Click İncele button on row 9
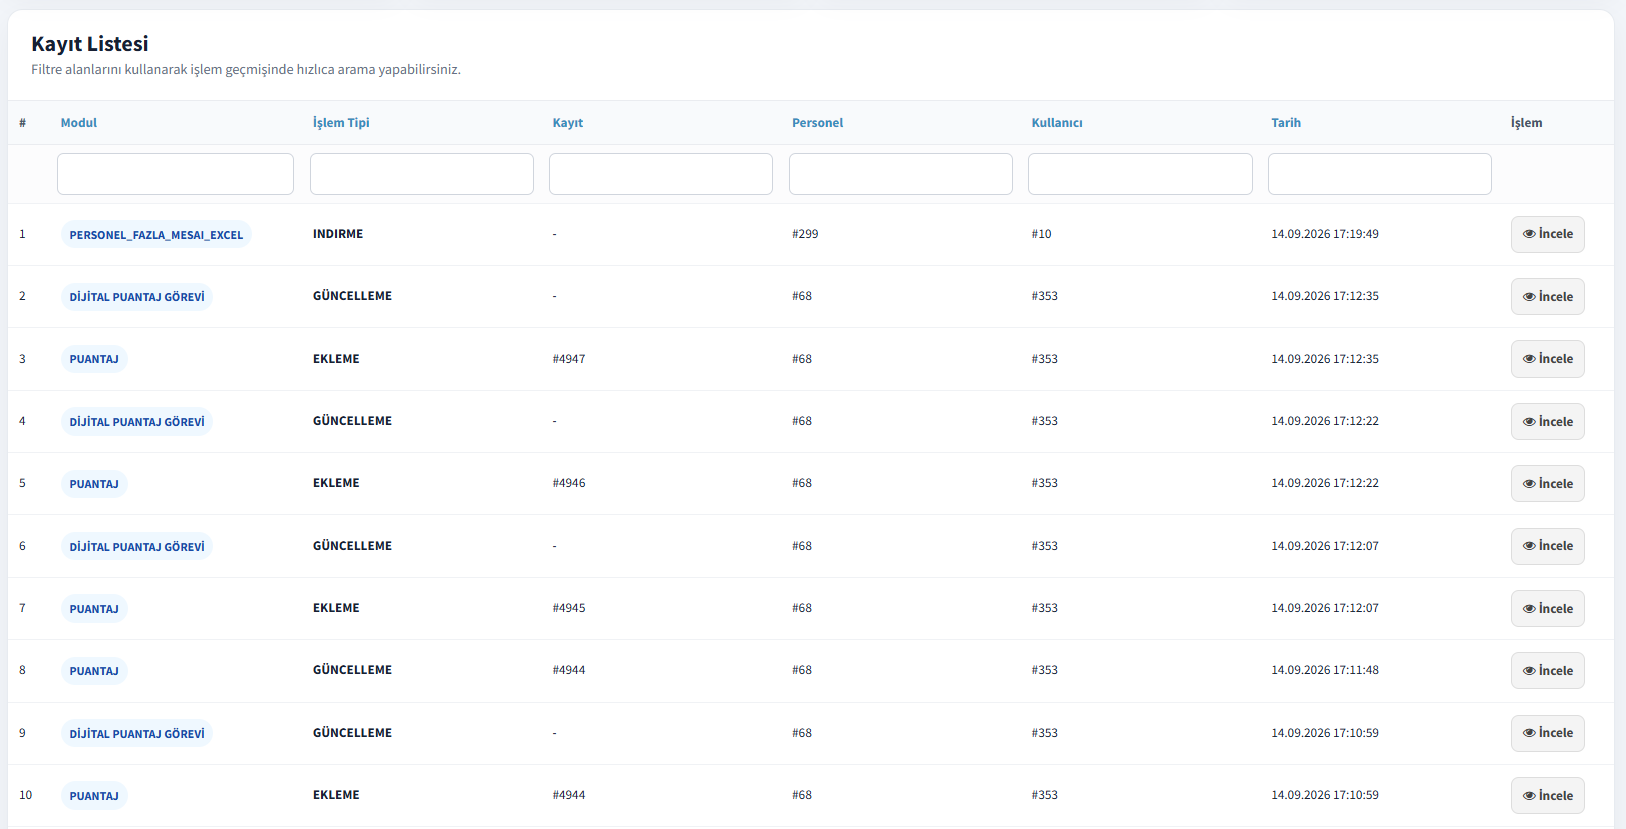This screenshot has width=1626, height=829. tap(1547, 733)
